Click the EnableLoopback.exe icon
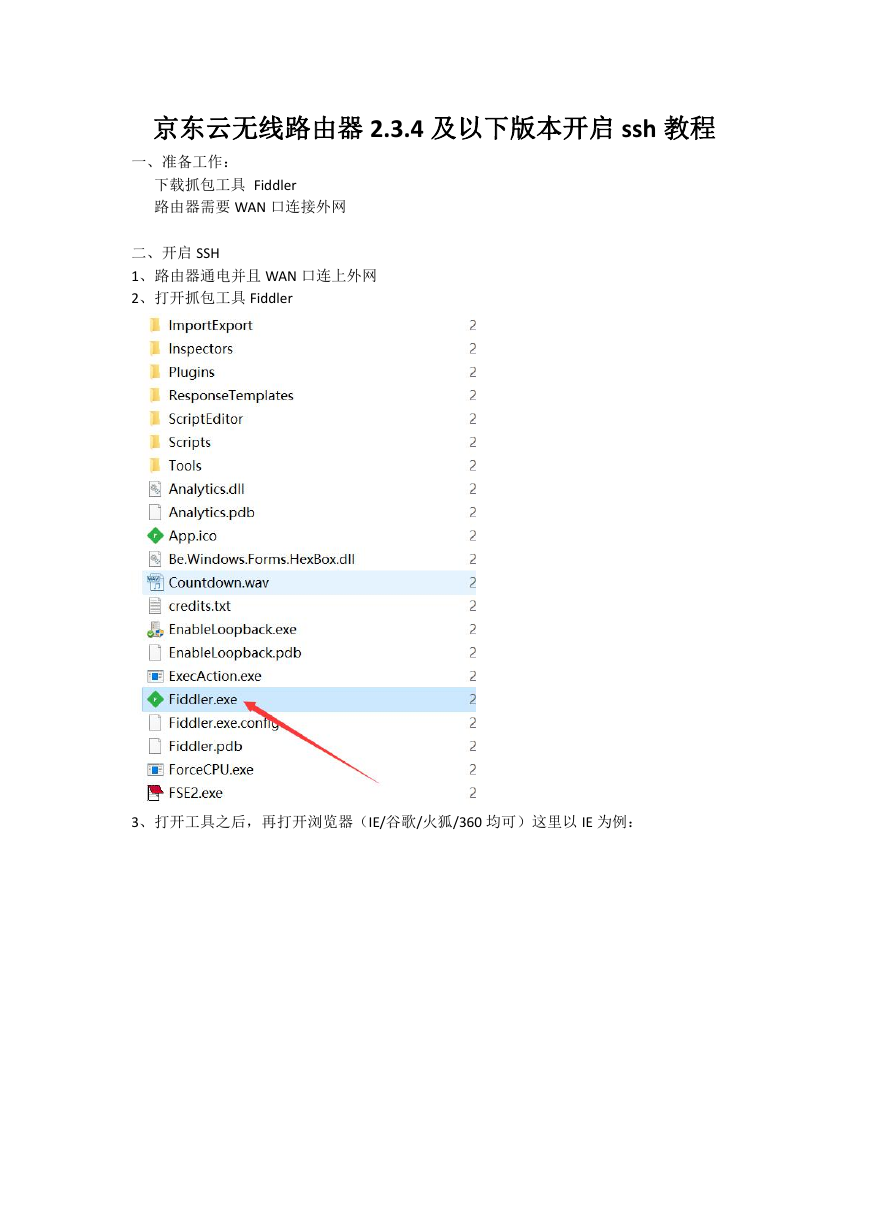 pyautogui.click(x=155, y=629)
